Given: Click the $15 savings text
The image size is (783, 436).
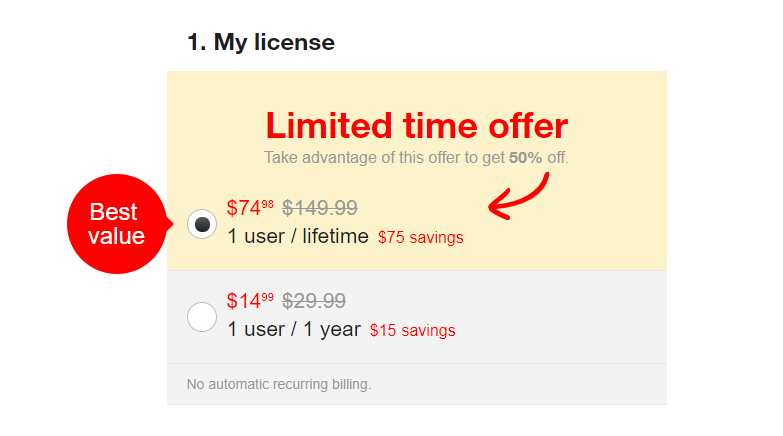Looking at the screenshot, I should coord(412,330).
